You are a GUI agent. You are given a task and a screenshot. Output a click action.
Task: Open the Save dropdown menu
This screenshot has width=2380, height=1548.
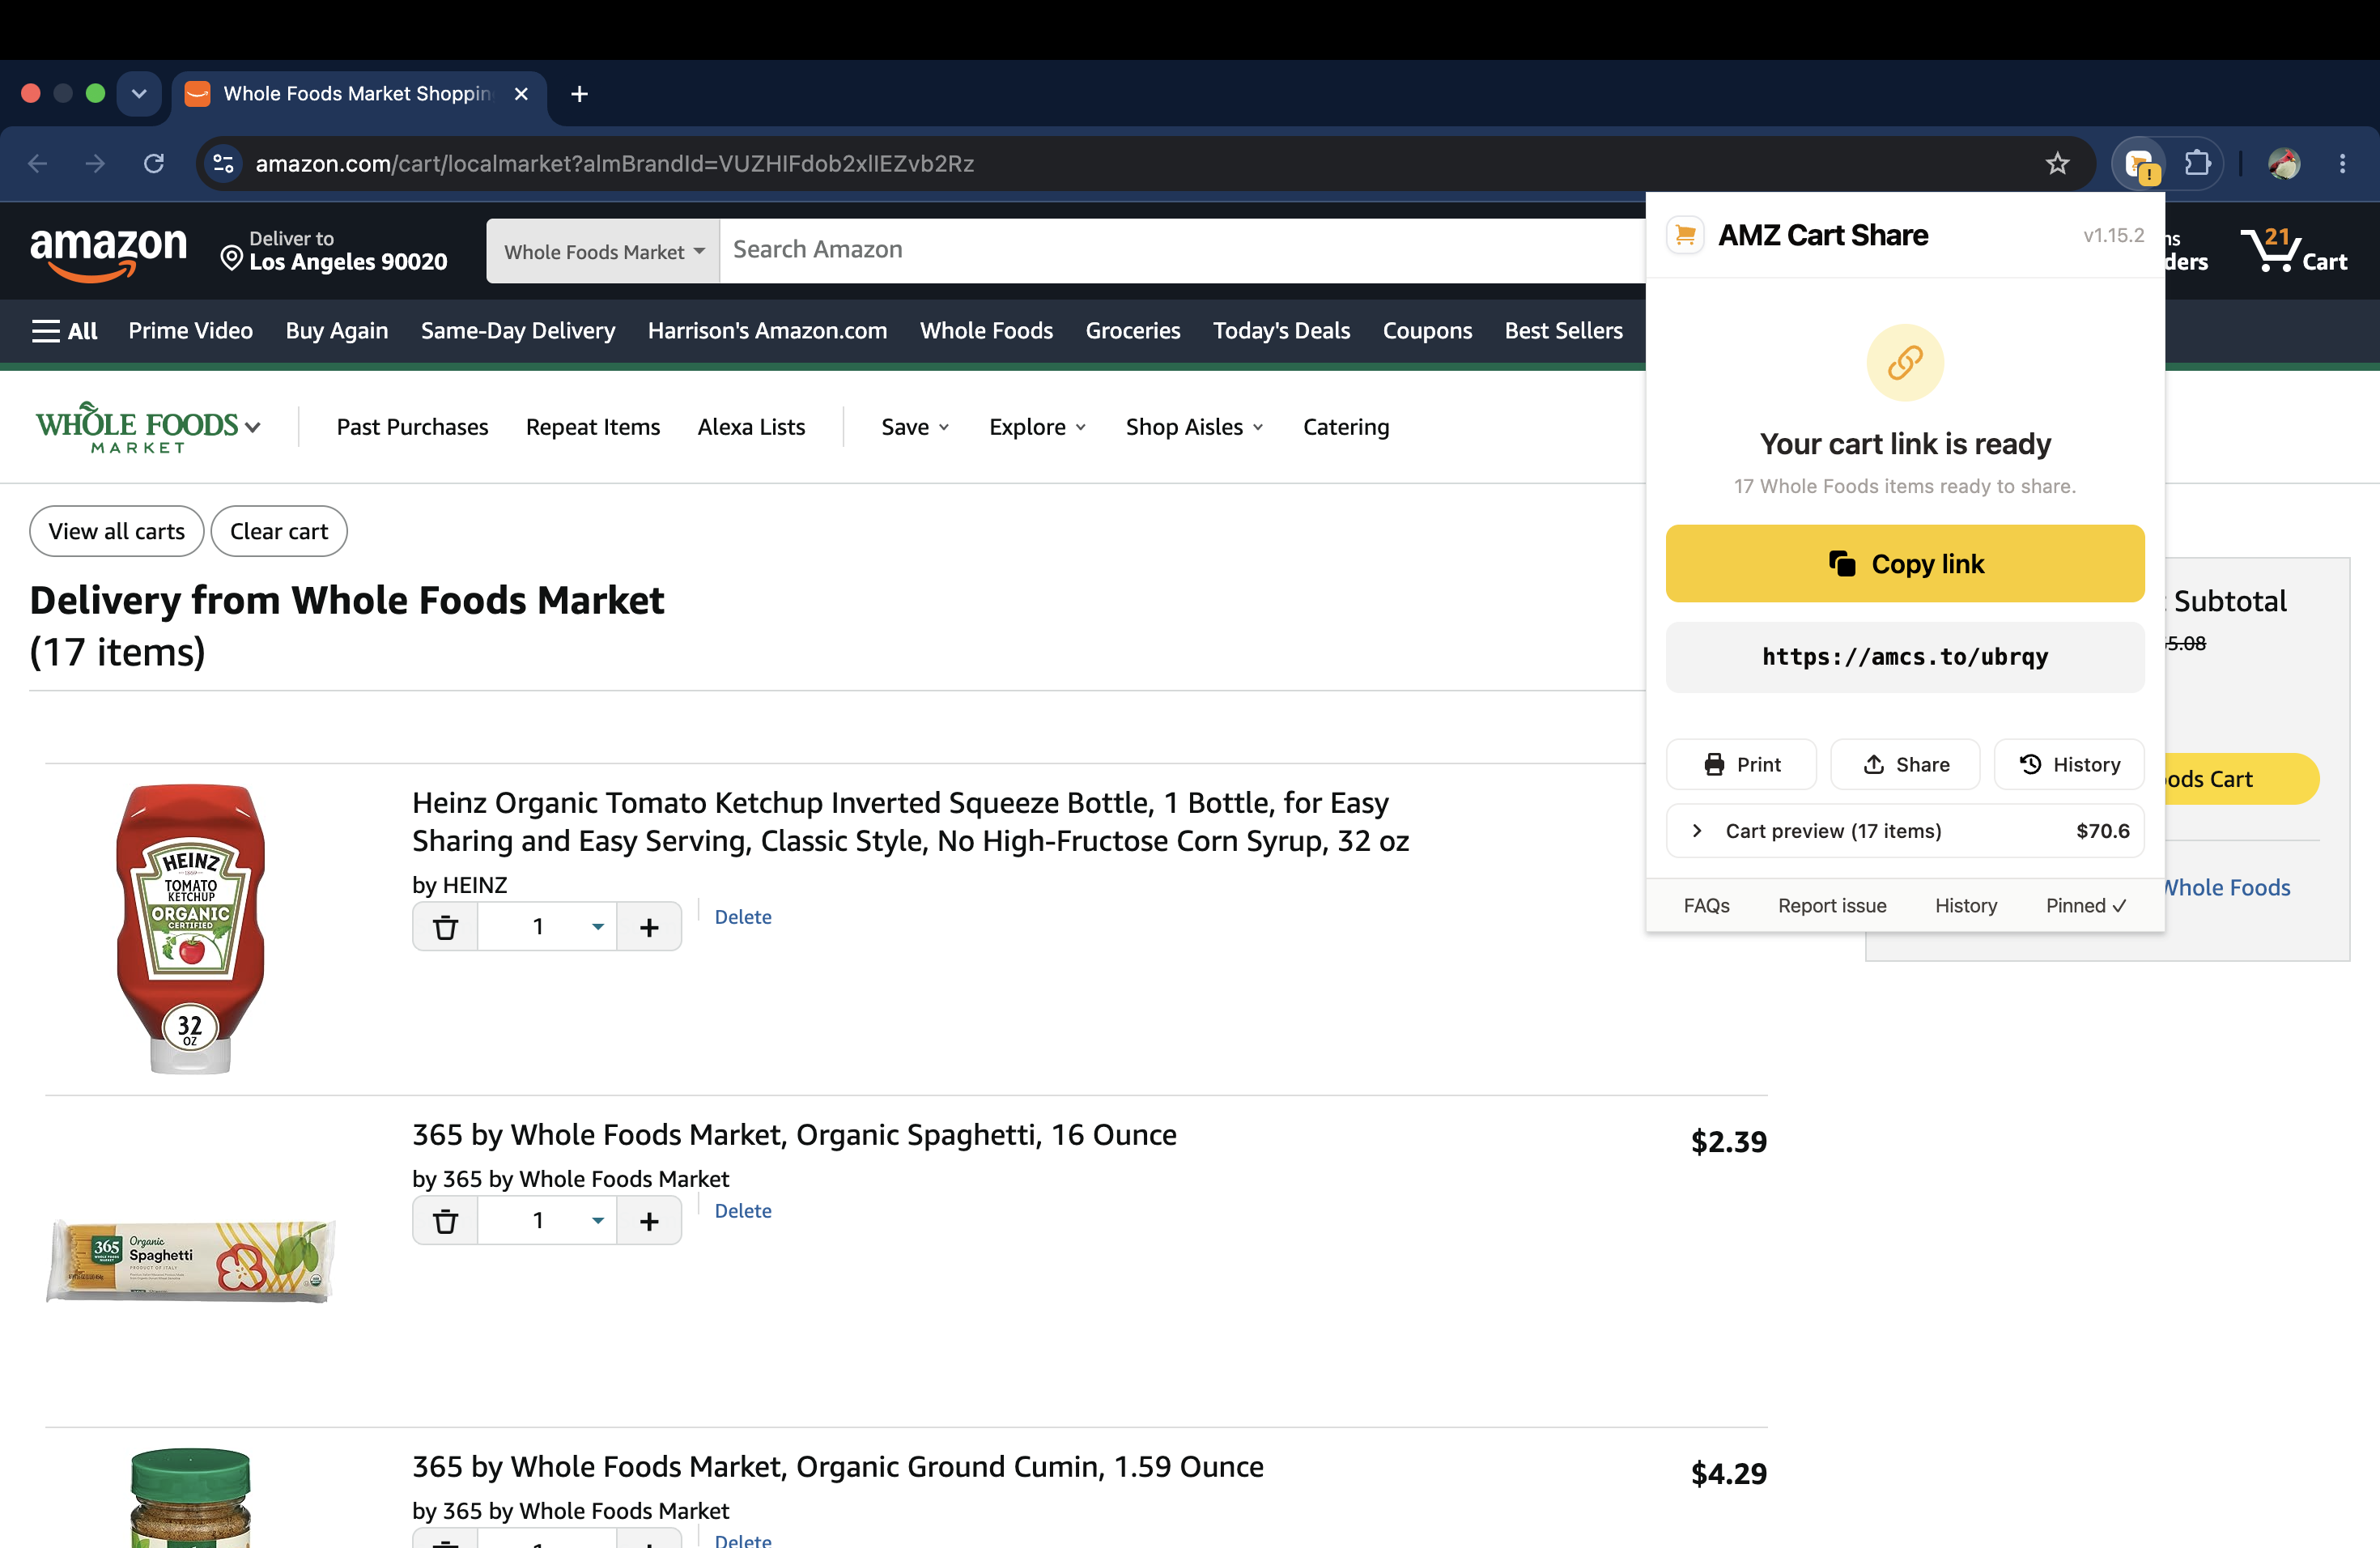click(x=915, y=428)
